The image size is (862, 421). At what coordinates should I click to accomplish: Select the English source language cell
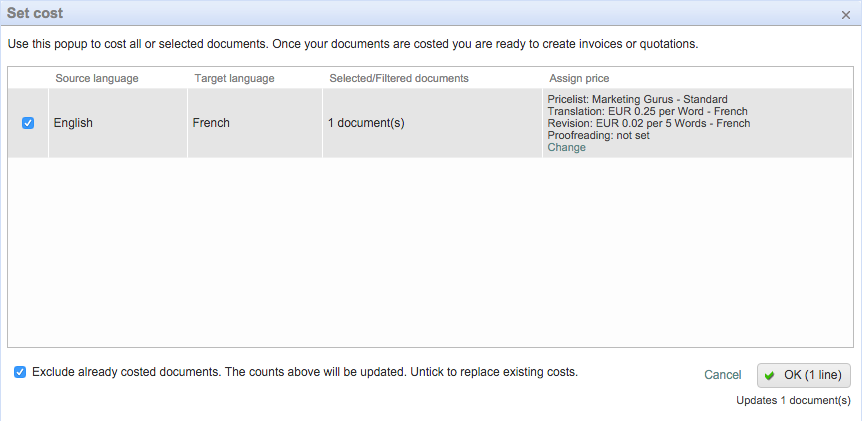[x=73, y=123]
